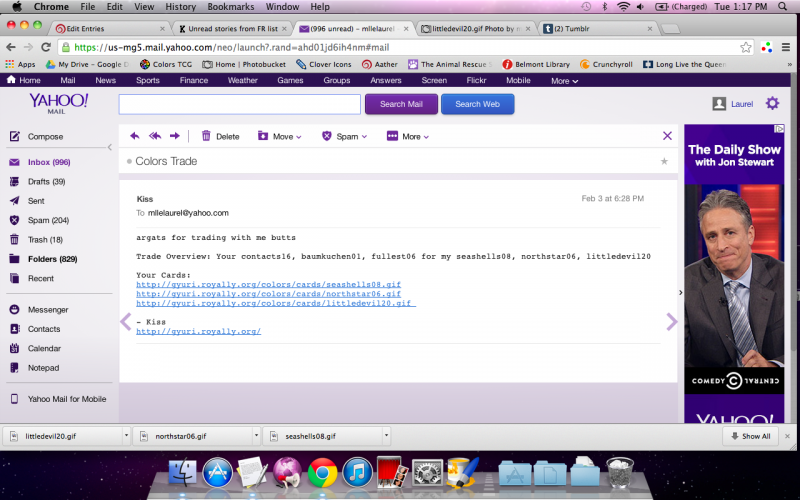Collapse the ad panel with small arrow

click(x=681, y=292)
